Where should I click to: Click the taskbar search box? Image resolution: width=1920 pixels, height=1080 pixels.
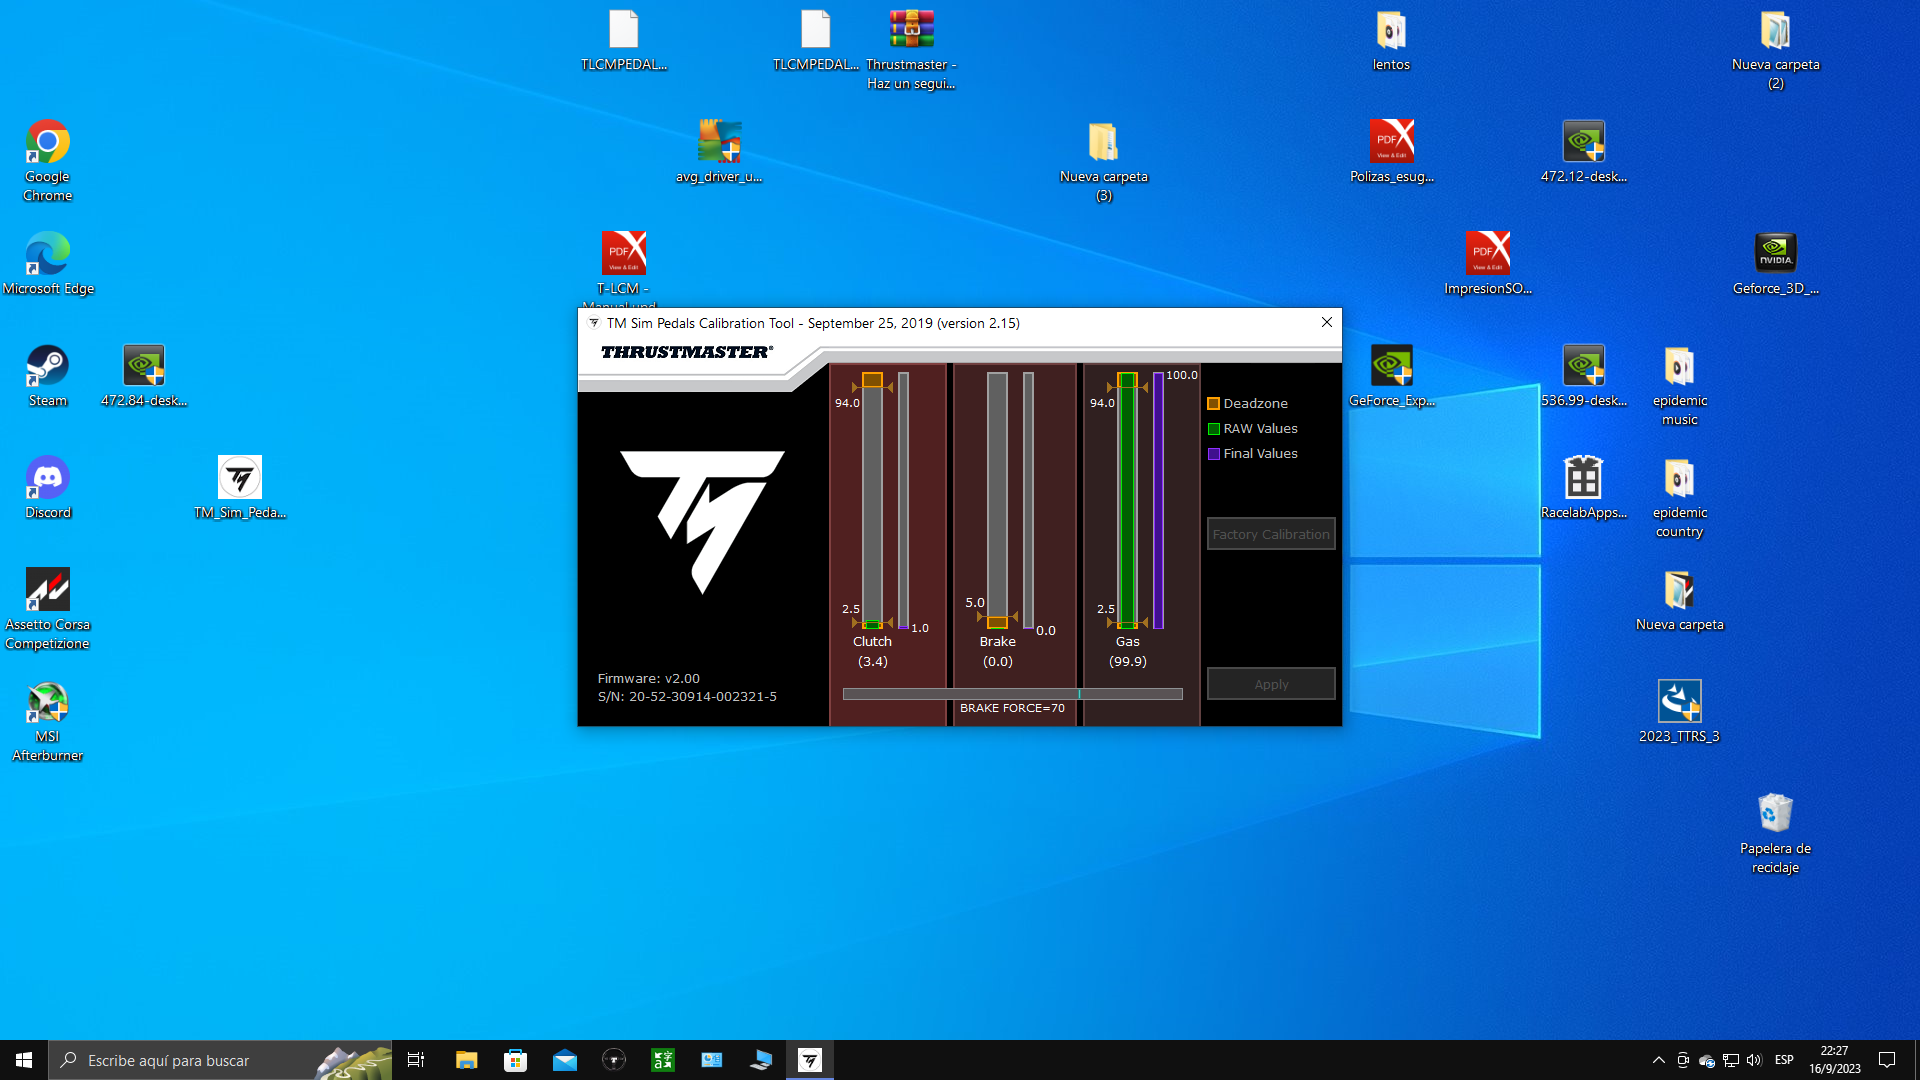(220, 1060)
